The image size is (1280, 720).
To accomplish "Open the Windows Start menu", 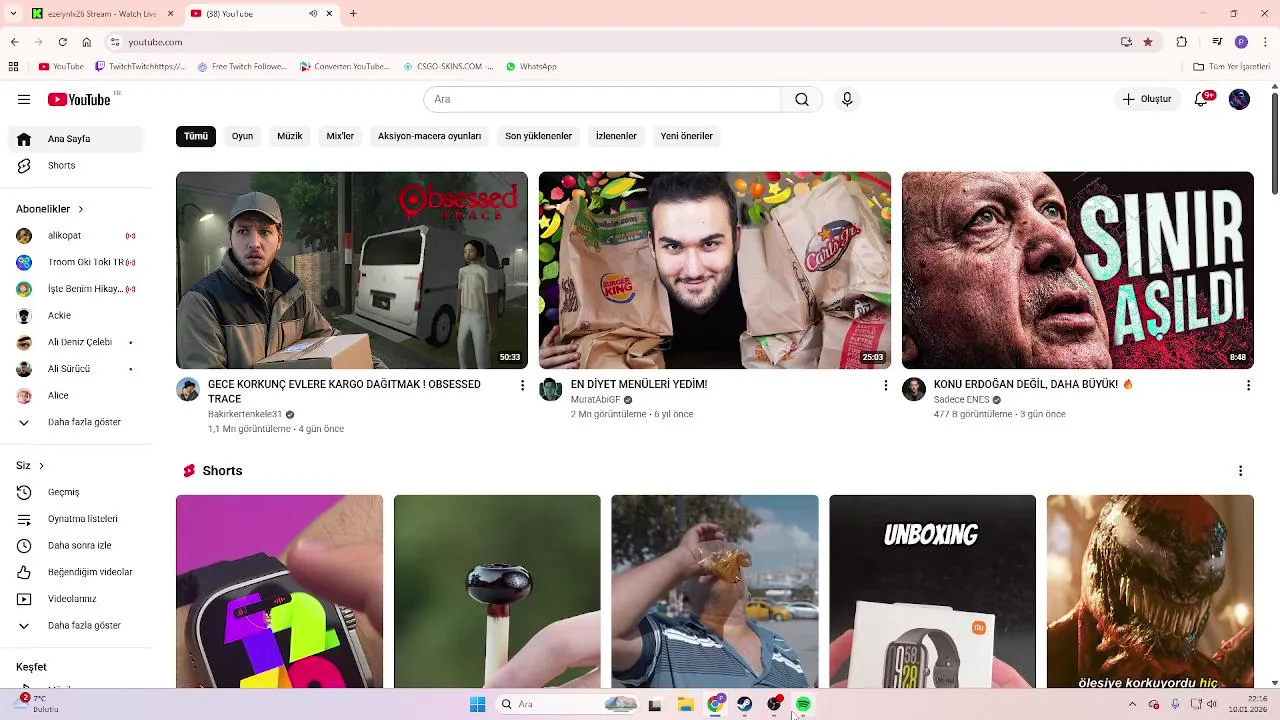I will click(477, 705).
